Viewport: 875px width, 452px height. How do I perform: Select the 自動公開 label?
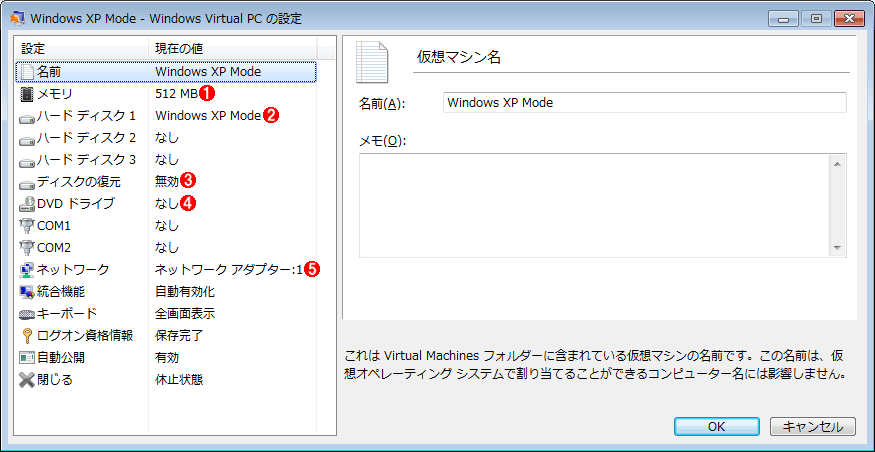click(x=61, y=358)
